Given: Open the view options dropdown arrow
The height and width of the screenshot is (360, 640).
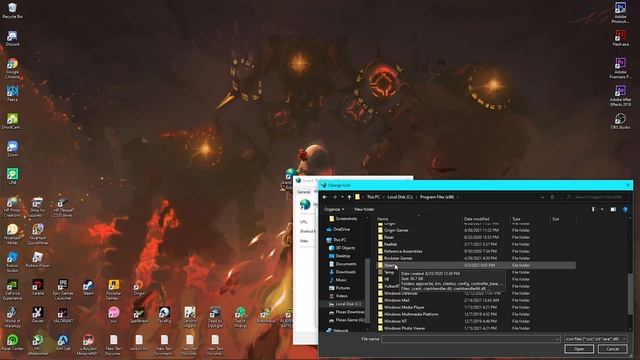Looking at the screenshot, I should [602, 209].
